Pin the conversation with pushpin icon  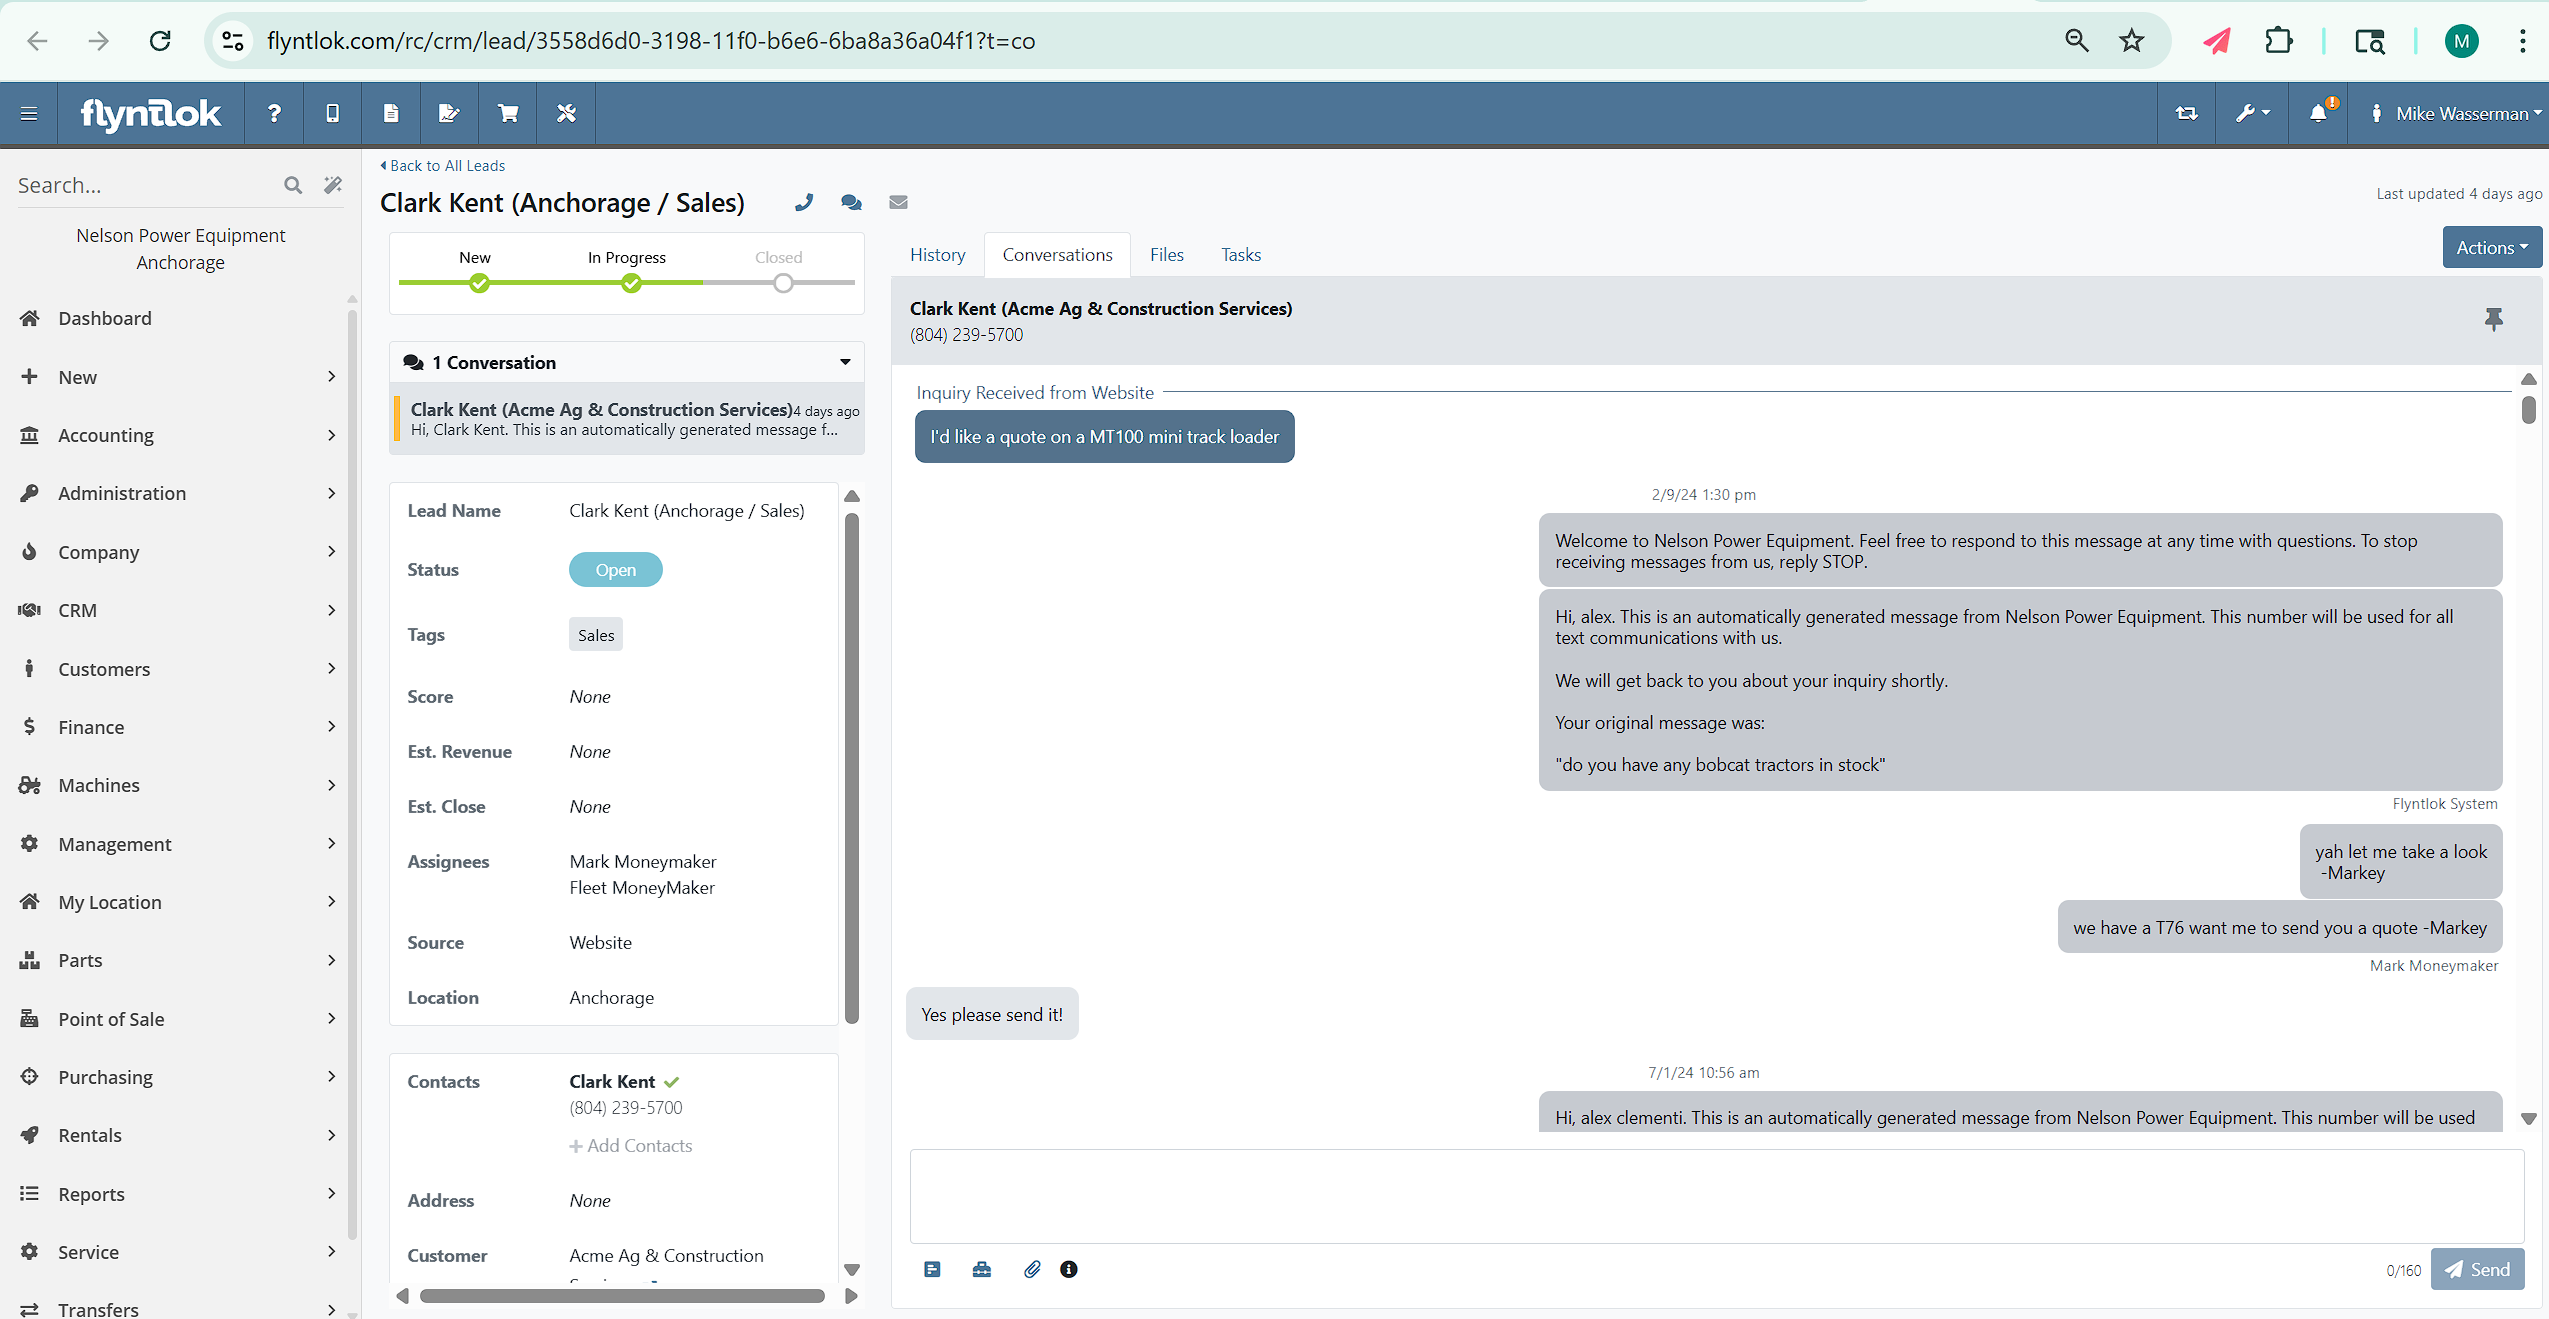pyautogui.click(x=2494, y=319)
